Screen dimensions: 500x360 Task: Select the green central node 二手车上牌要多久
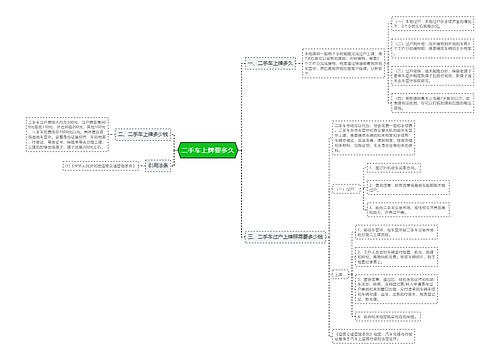pyautogui.click(x=208, y=150)
